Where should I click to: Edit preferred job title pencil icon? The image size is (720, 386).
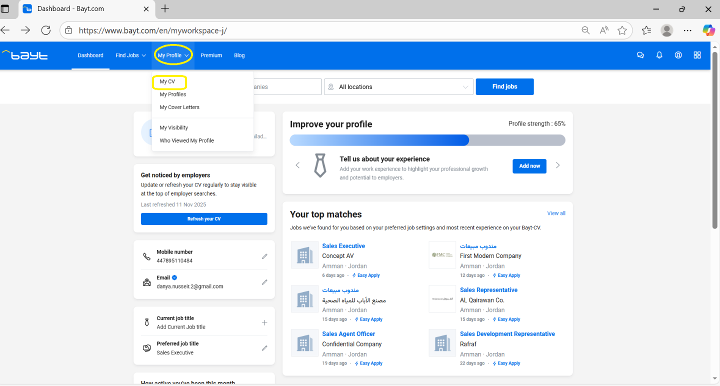(x=264, y=348)
